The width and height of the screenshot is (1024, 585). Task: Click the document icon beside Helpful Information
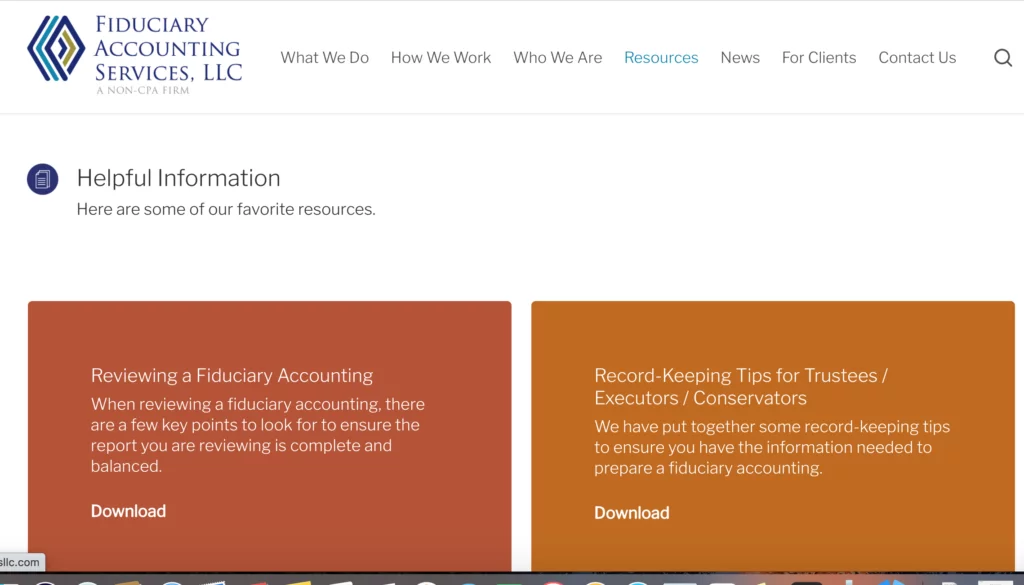coord(42,179)
